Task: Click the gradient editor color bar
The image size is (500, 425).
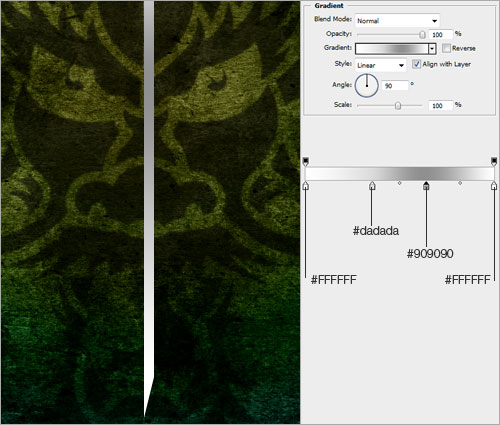Action: coord(400,174)
